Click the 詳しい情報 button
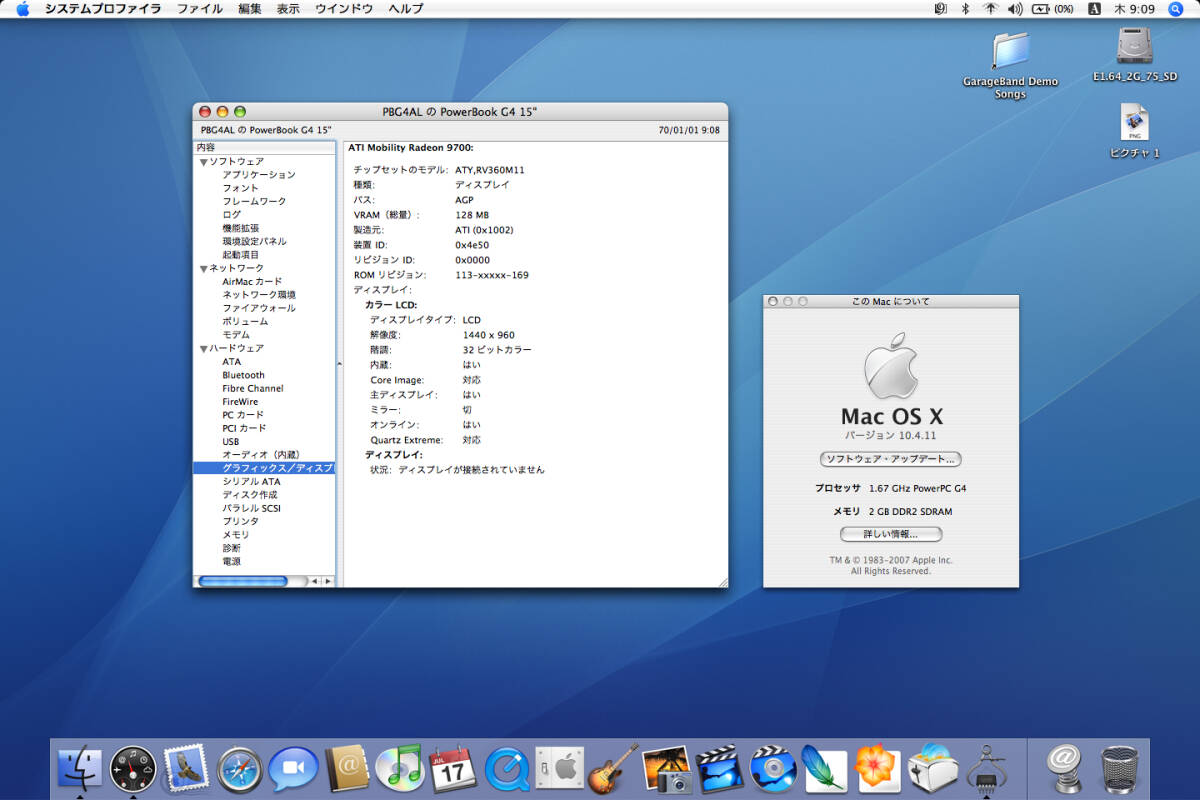The width and height of the screenshot is (1200, 800). pyautogui.click(x=890, y=534)
